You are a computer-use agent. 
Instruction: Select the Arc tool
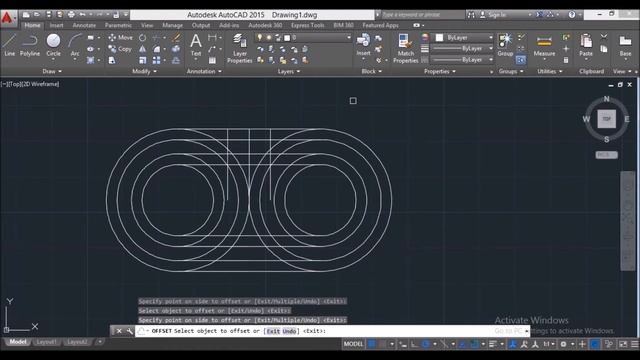[75, 46]
